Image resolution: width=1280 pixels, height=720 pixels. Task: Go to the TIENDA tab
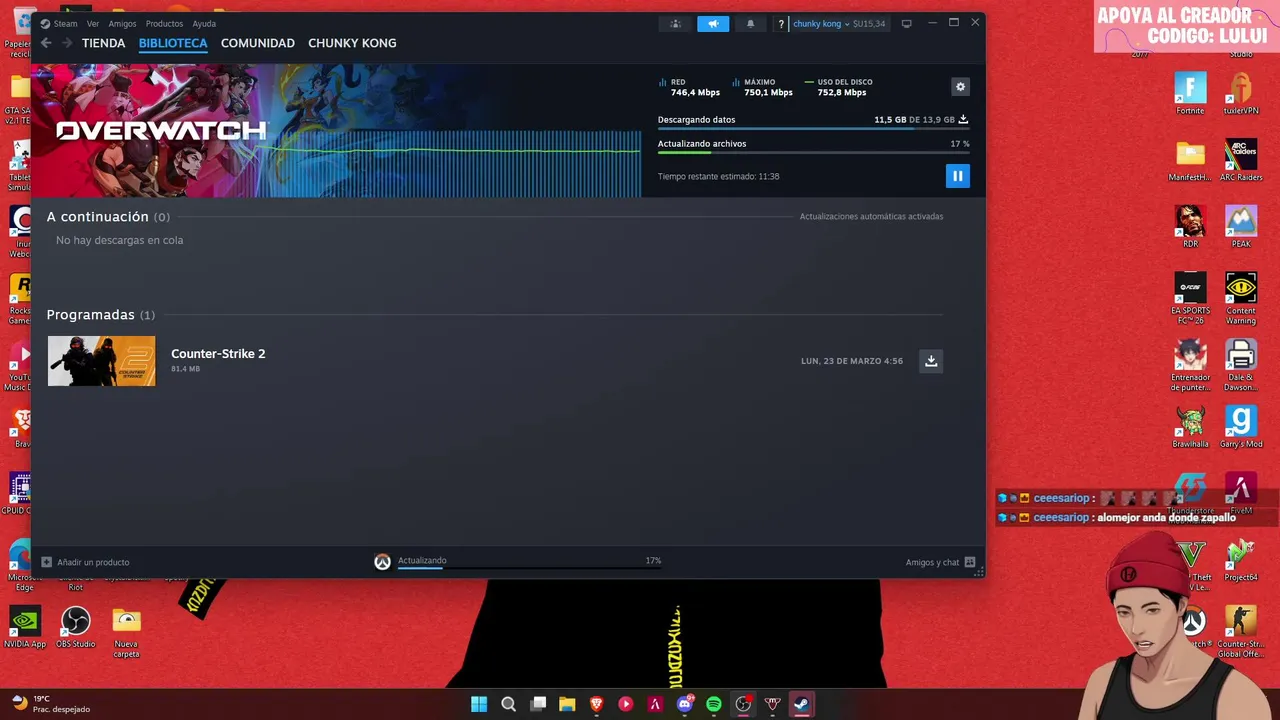(104, 43)
